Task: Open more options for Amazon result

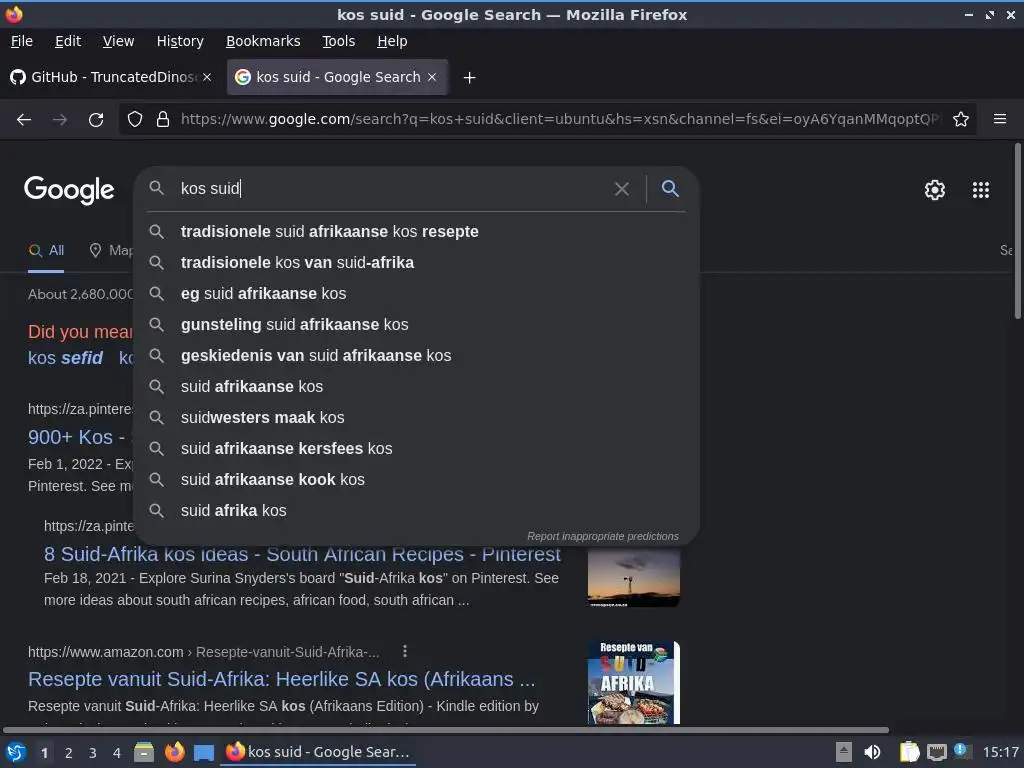Action: 405,651
